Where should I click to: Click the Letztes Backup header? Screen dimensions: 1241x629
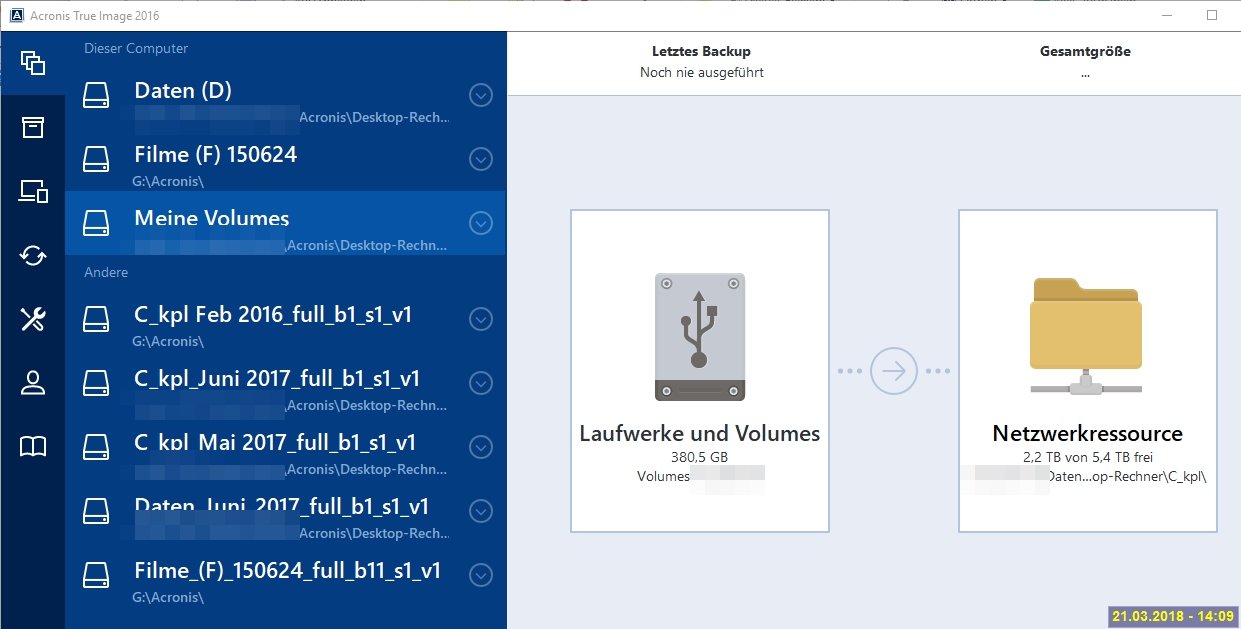702,51
